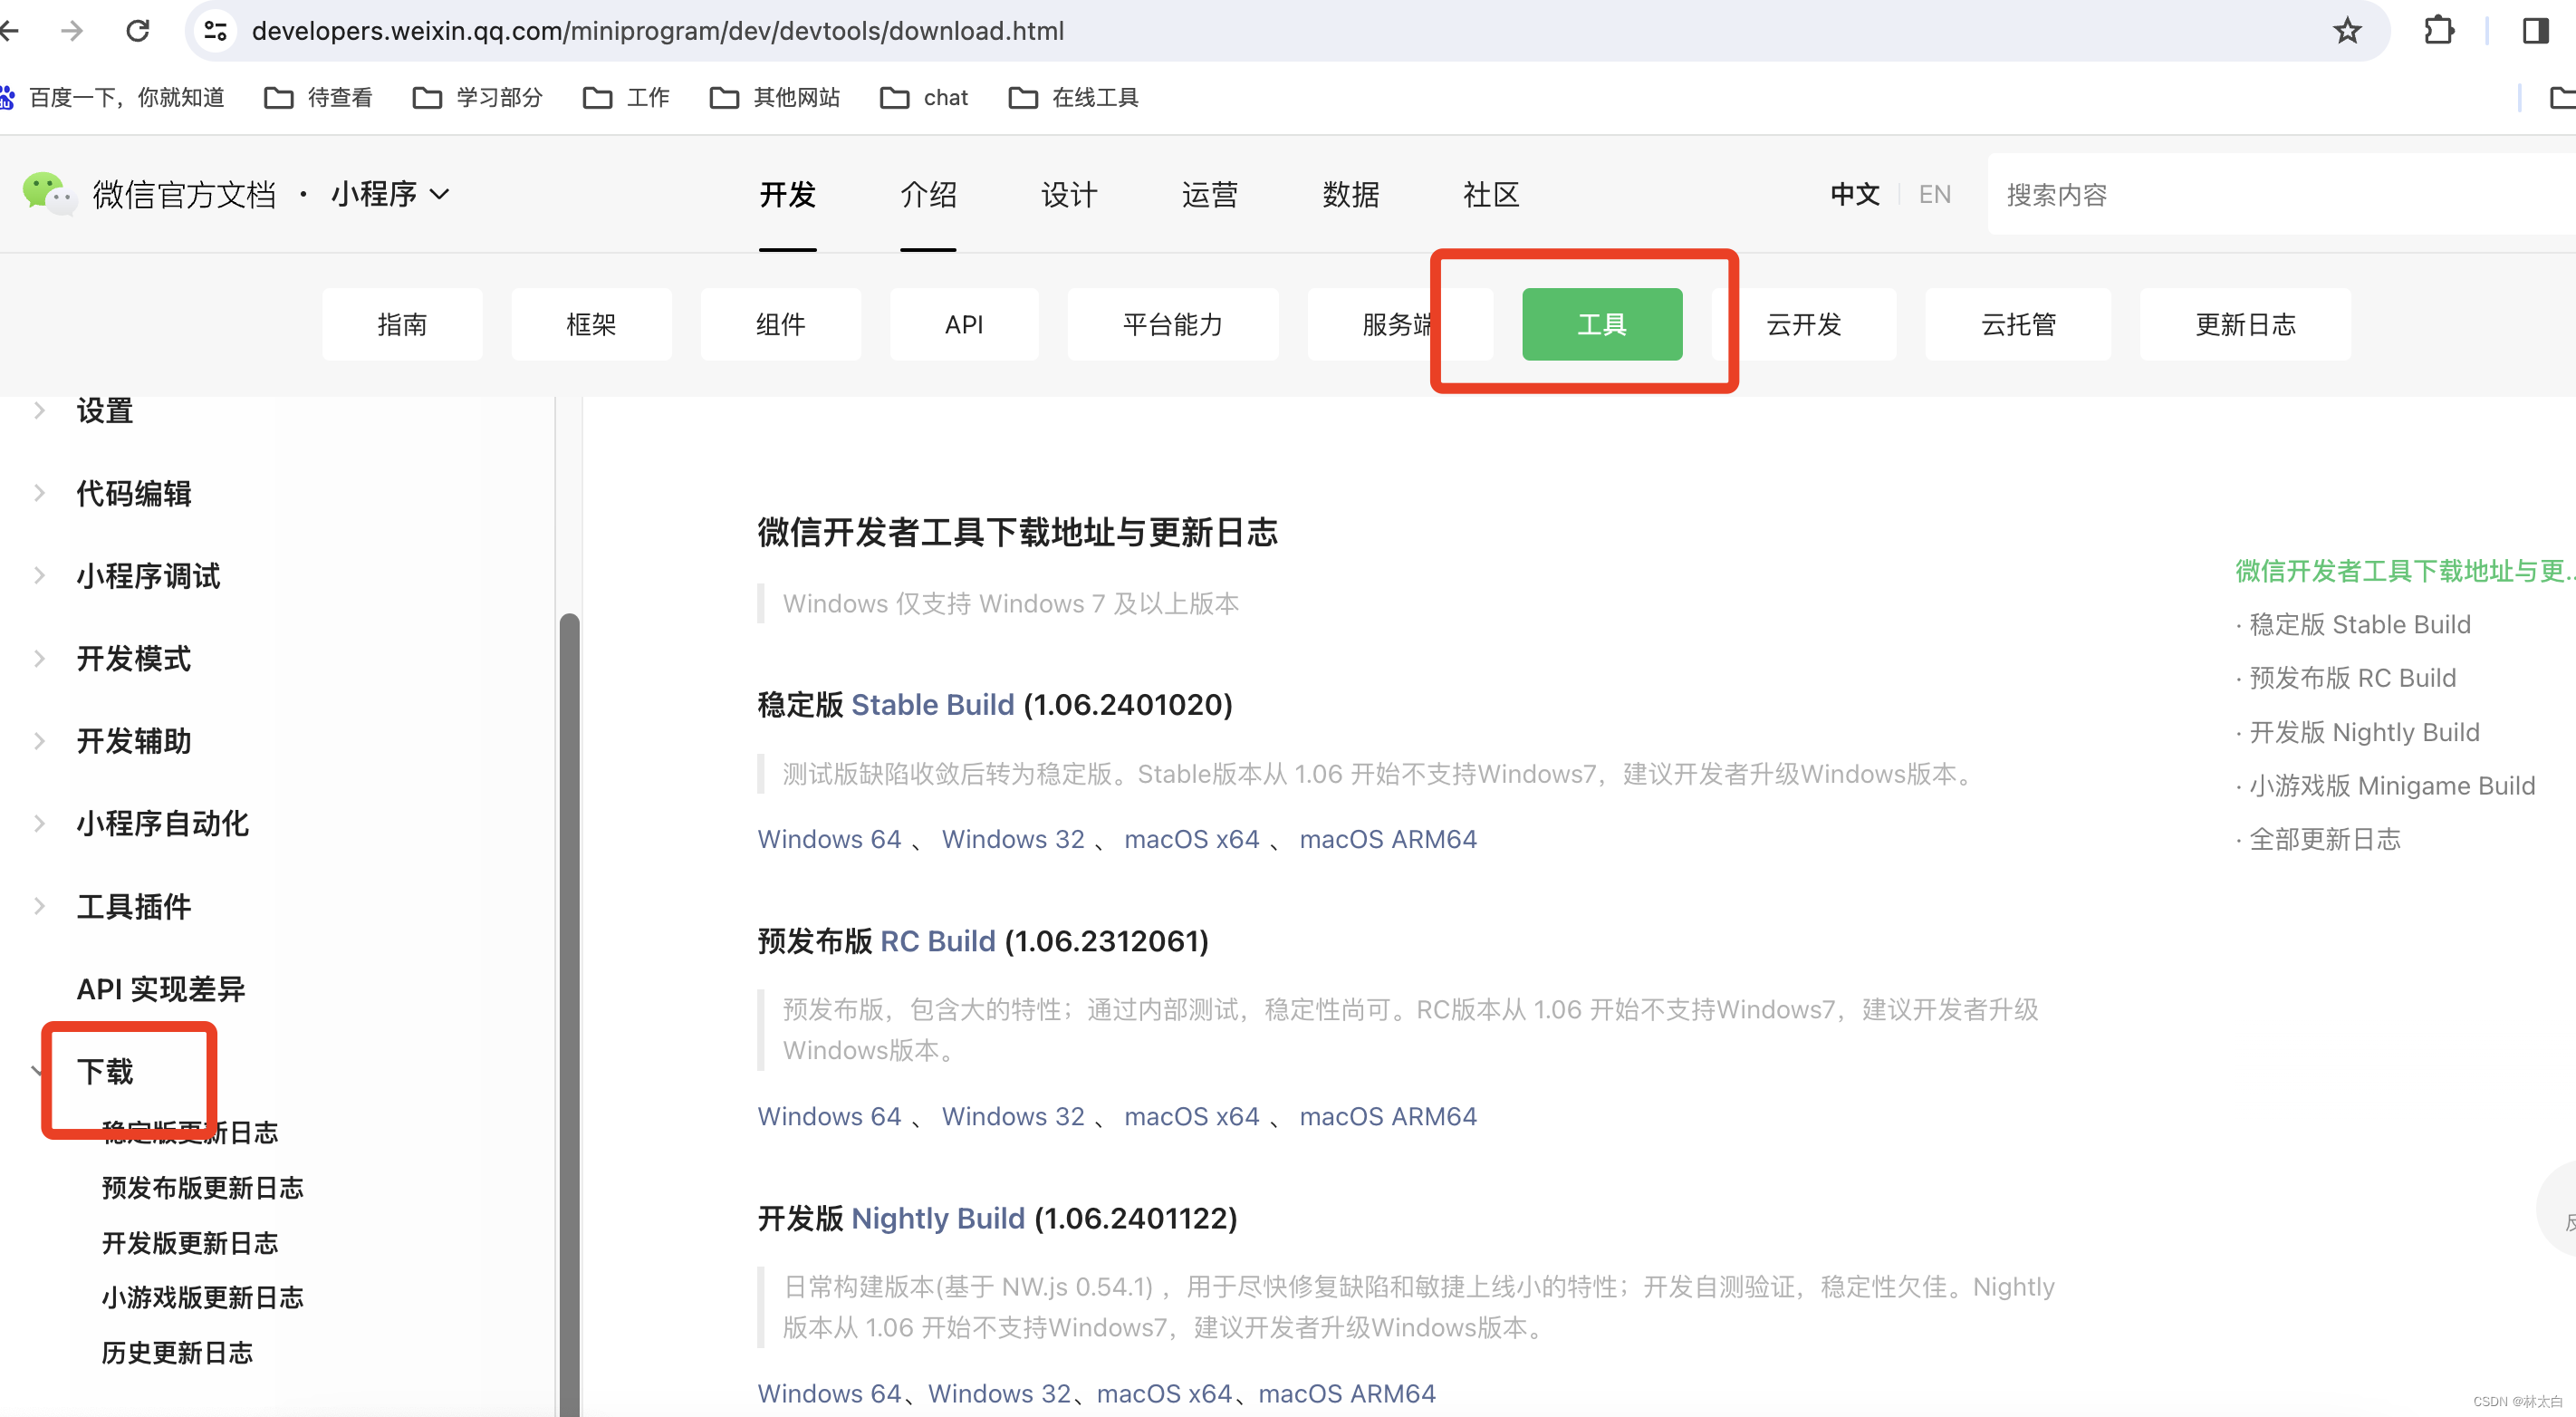Toggle the browser side panel icon

click(x=2535, y=31)
